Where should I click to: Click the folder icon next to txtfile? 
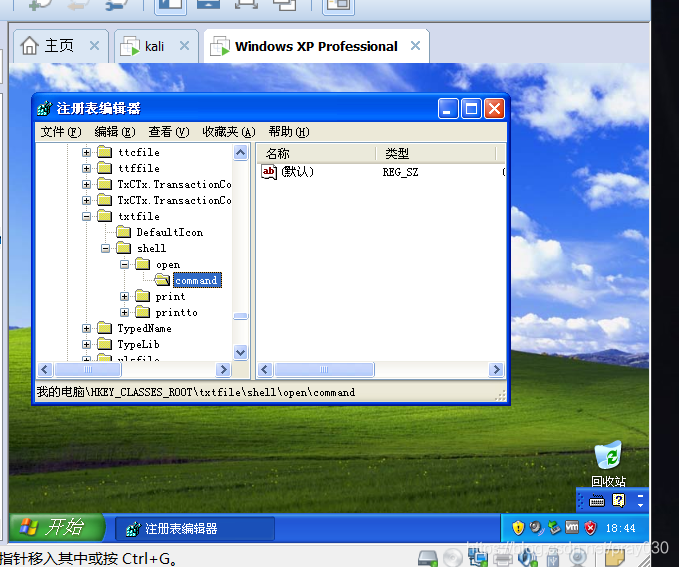[x=104, y=216]
